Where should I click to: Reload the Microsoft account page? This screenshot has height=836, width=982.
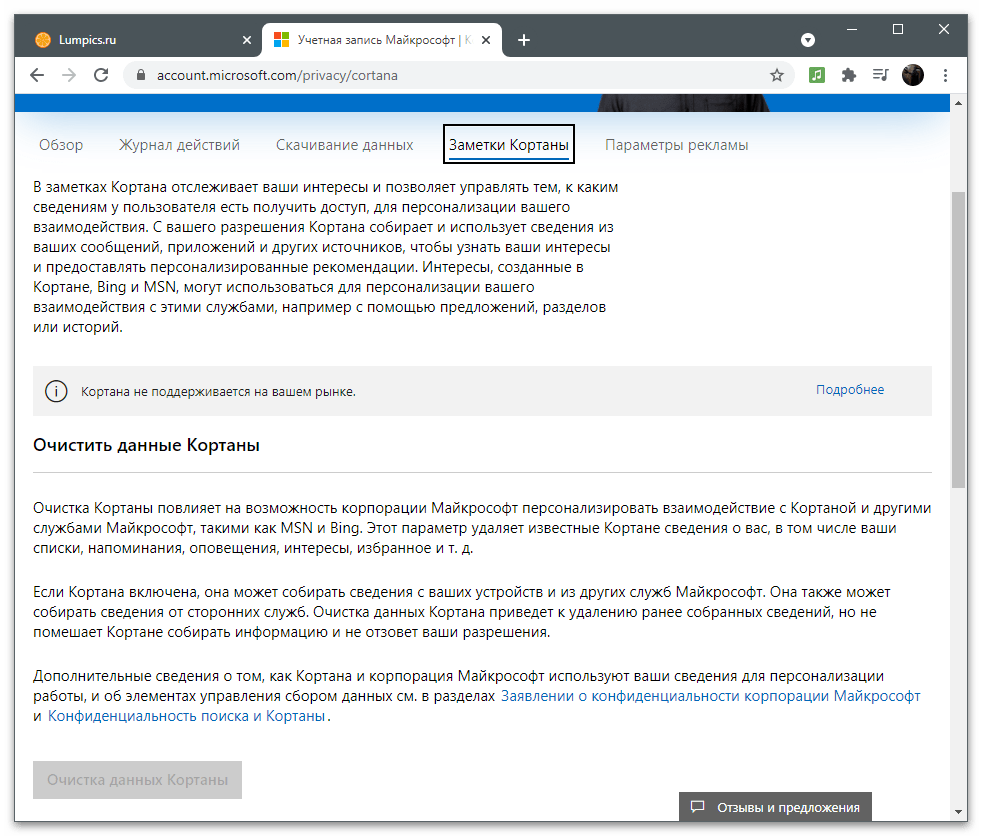[101, 76]
